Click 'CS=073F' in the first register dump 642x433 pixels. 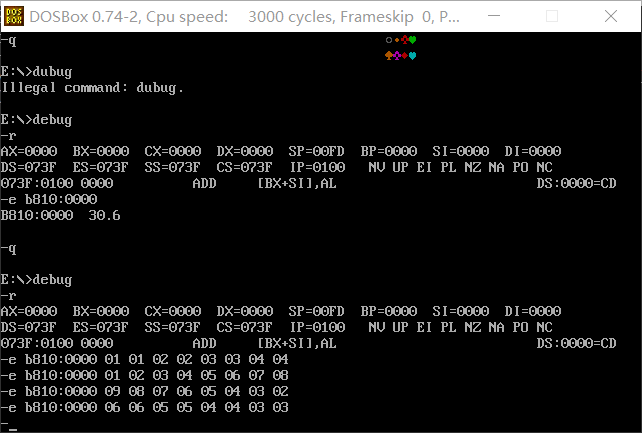pos(244,167)
